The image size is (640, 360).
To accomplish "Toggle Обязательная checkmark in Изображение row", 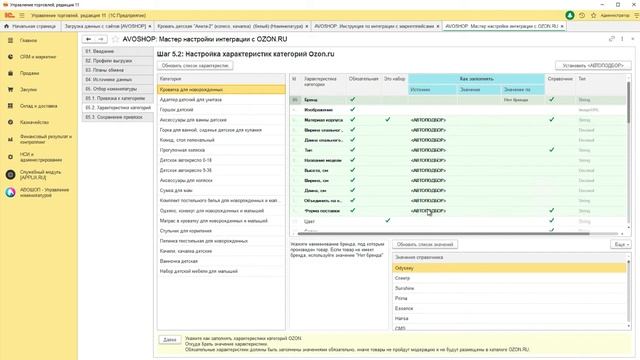I will (x=353, y=109).
